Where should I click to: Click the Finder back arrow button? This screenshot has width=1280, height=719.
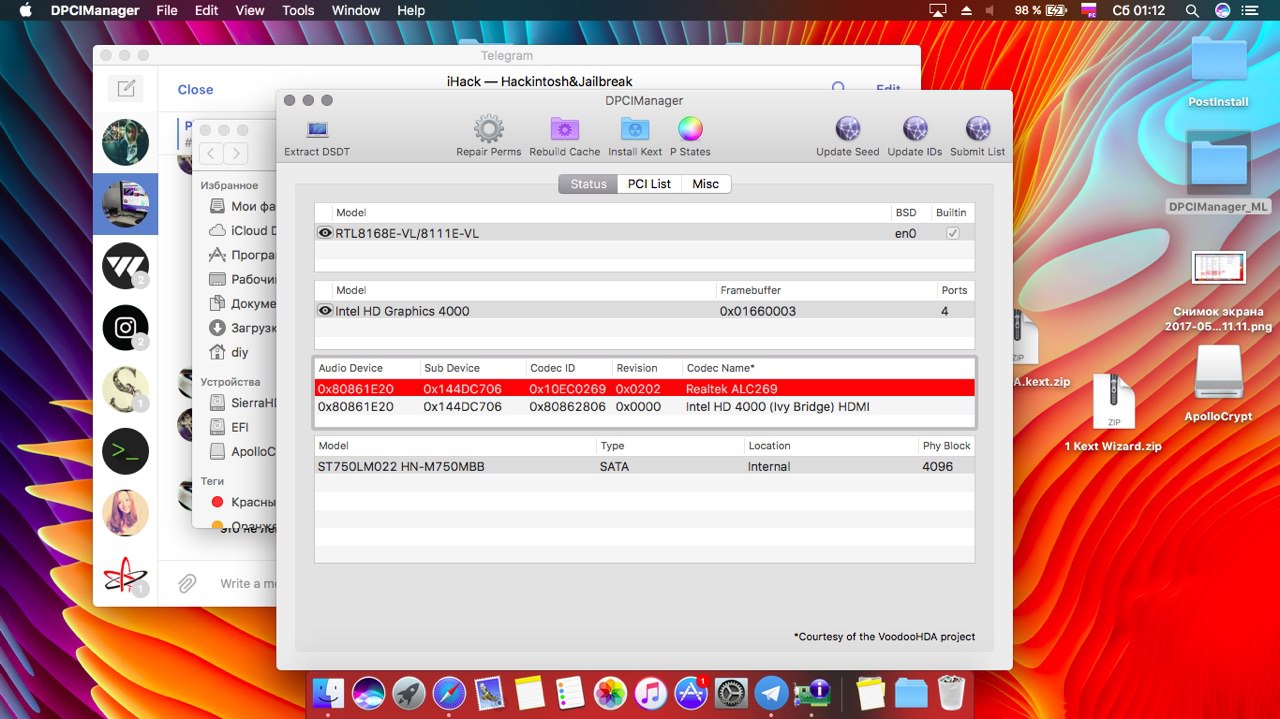click(x=211, y=153)
